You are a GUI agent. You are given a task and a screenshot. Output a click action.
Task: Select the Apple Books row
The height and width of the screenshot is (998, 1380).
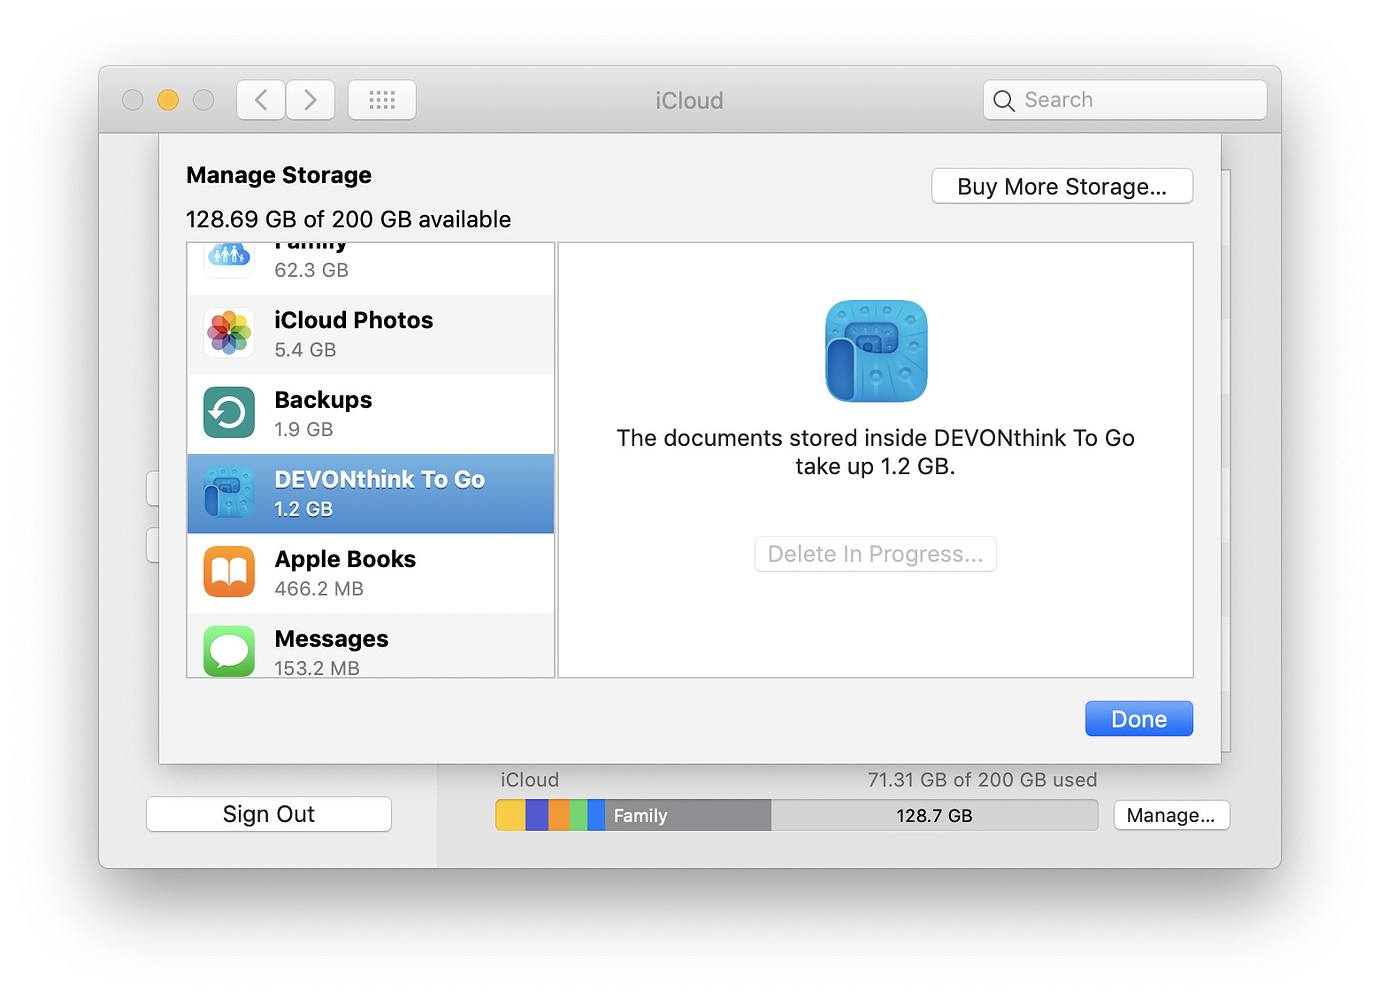tap(371, 573)
